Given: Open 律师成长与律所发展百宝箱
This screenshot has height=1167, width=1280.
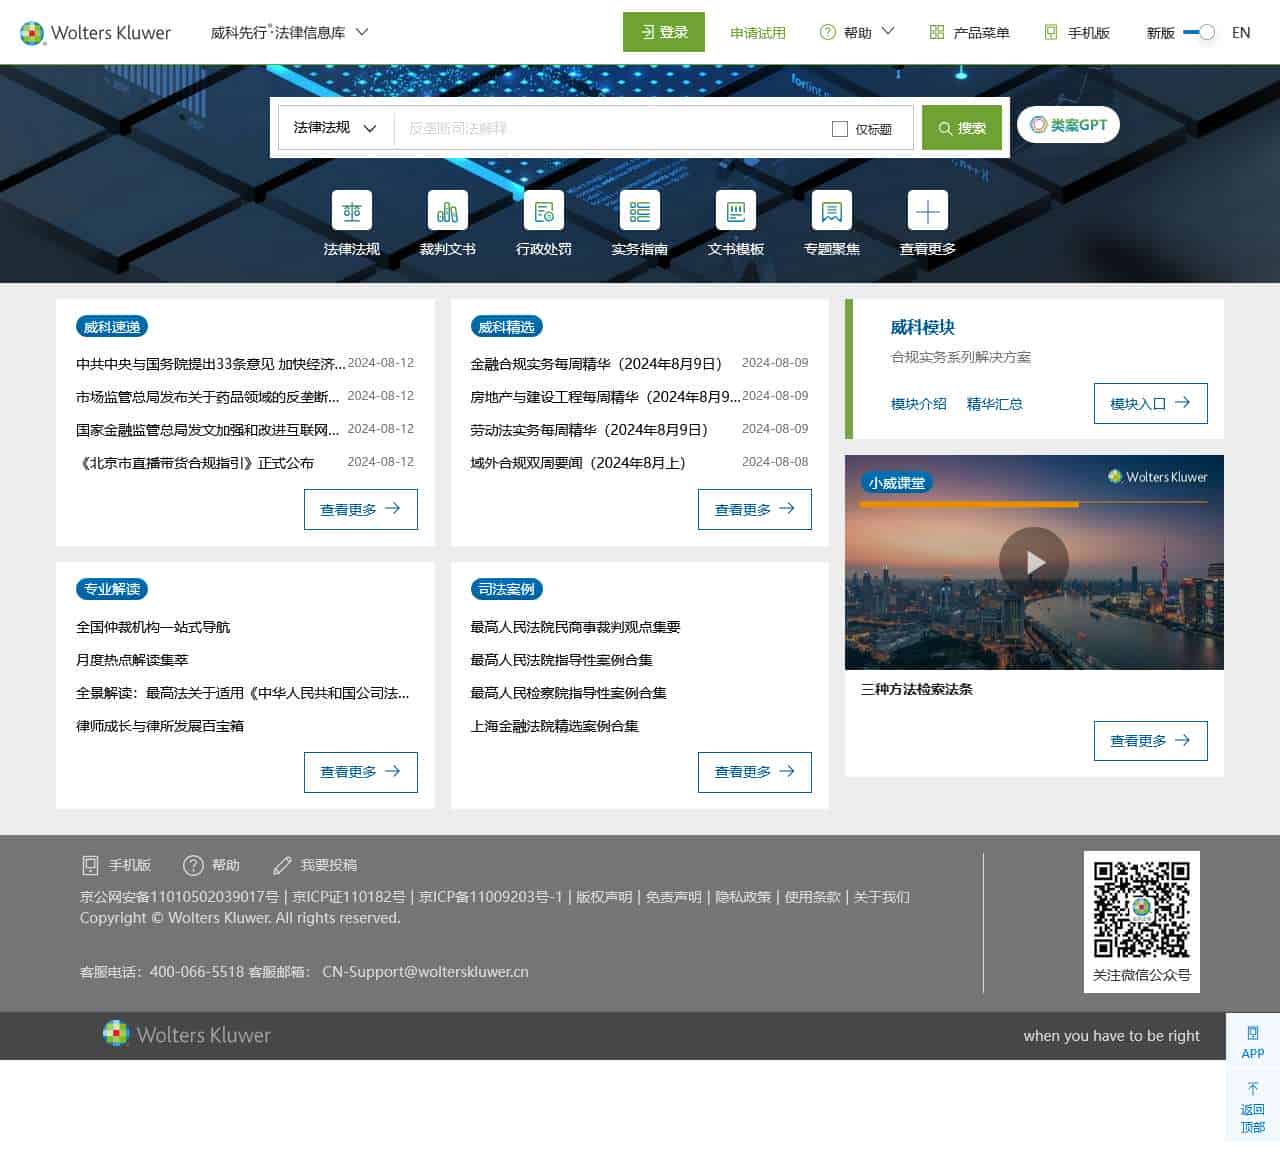Looking at the screenshot, I should [160, 726].
